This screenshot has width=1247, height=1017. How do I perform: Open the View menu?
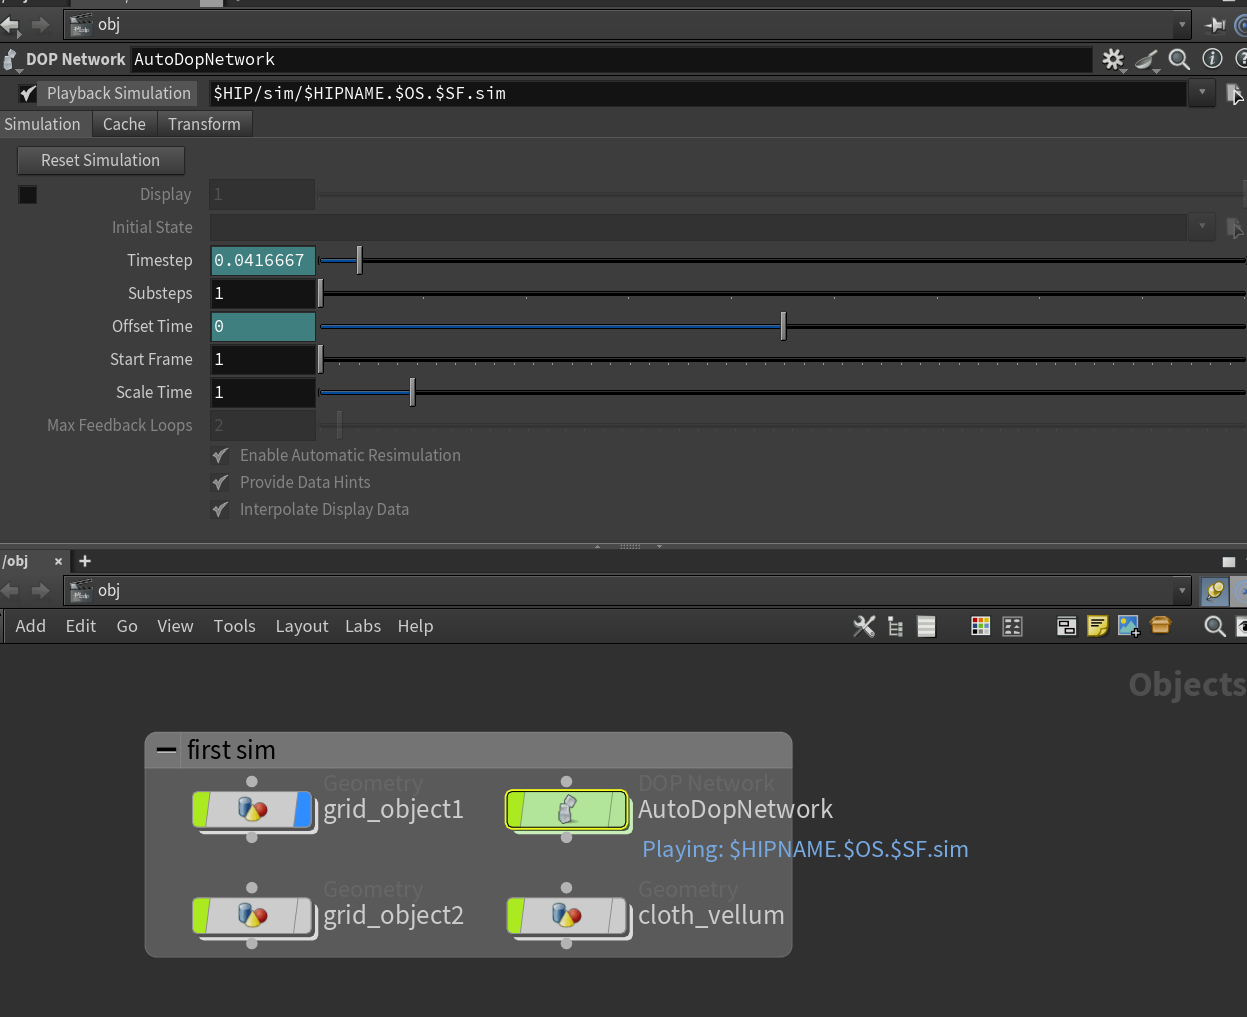[x=175, y=626]
